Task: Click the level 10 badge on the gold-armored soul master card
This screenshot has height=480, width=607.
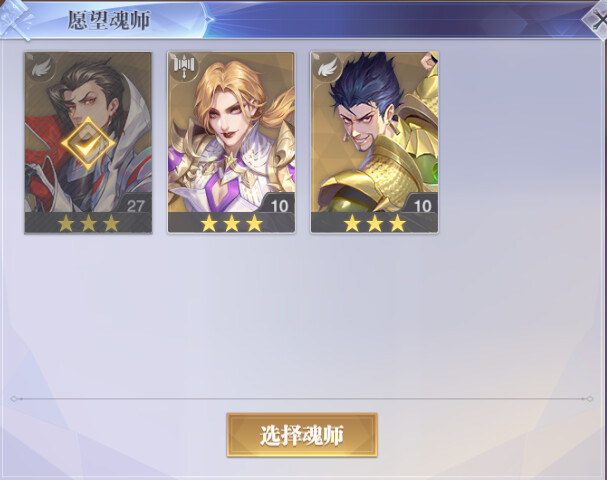Action: pyautogui.click(x=422, y=205)
